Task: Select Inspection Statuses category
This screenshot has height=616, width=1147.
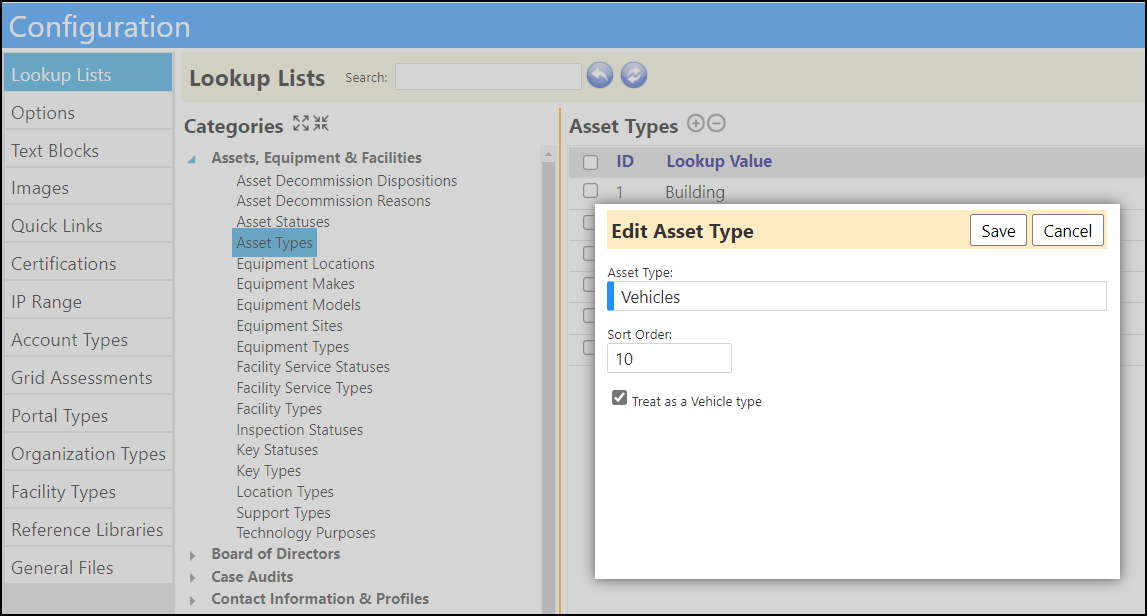Action: [x=299, y=430]
